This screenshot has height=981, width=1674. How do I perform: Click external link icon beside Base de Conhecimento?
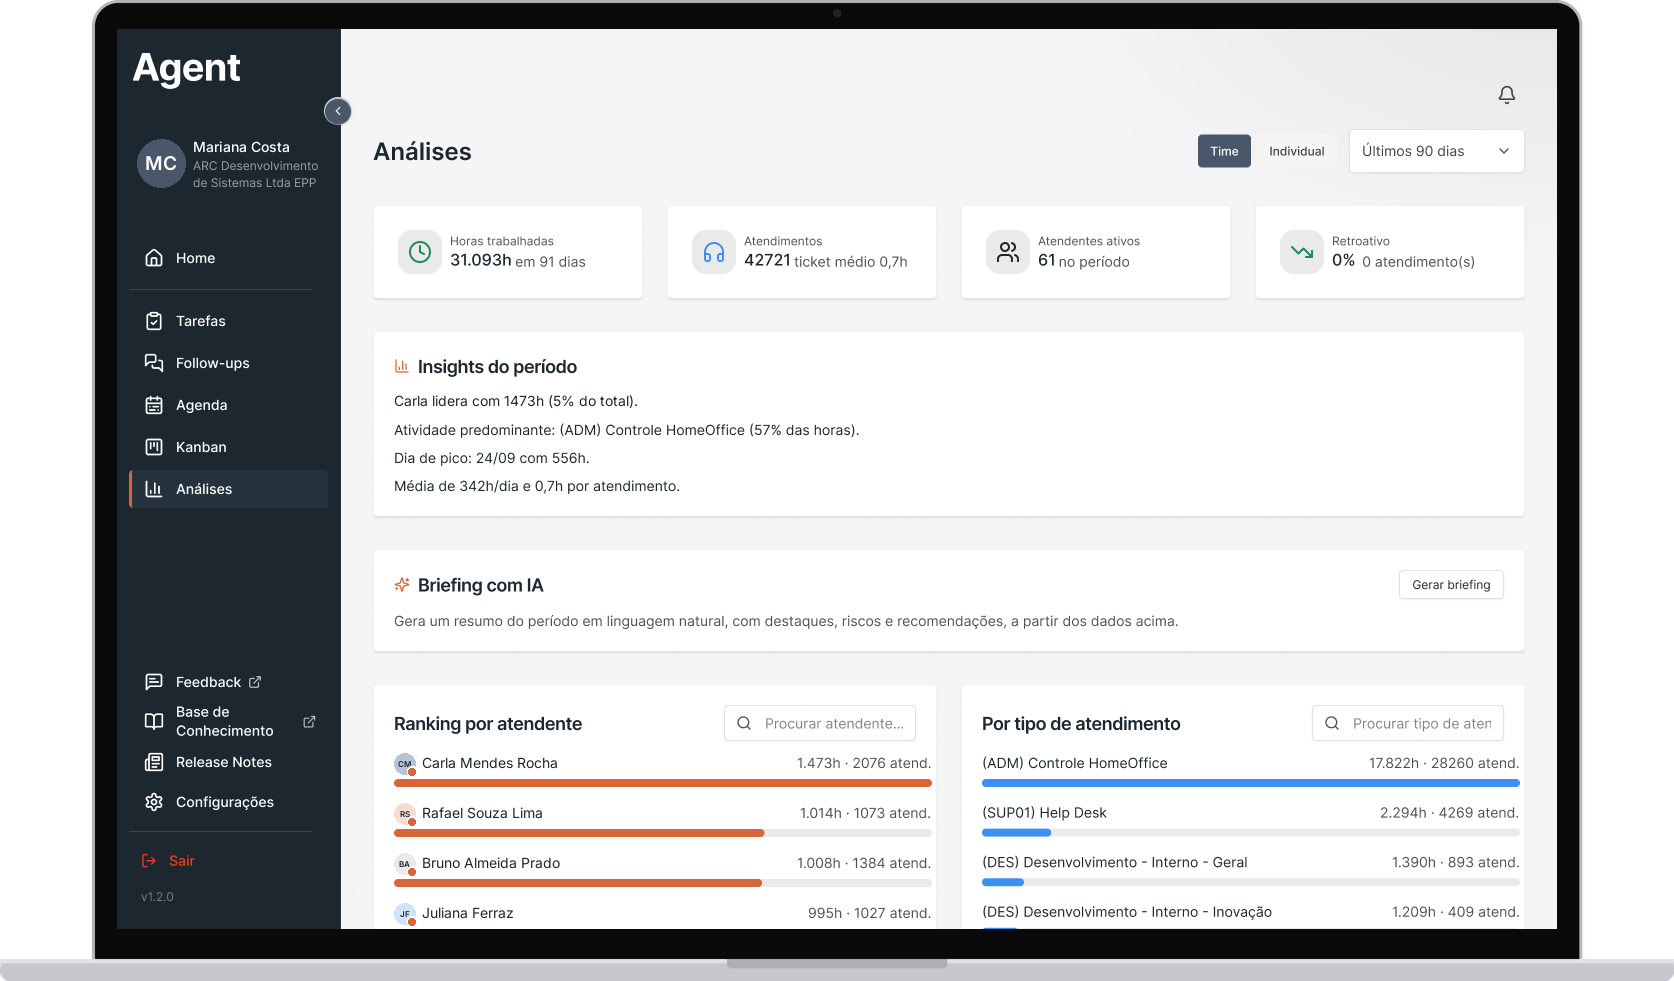[x=309, y=721]
